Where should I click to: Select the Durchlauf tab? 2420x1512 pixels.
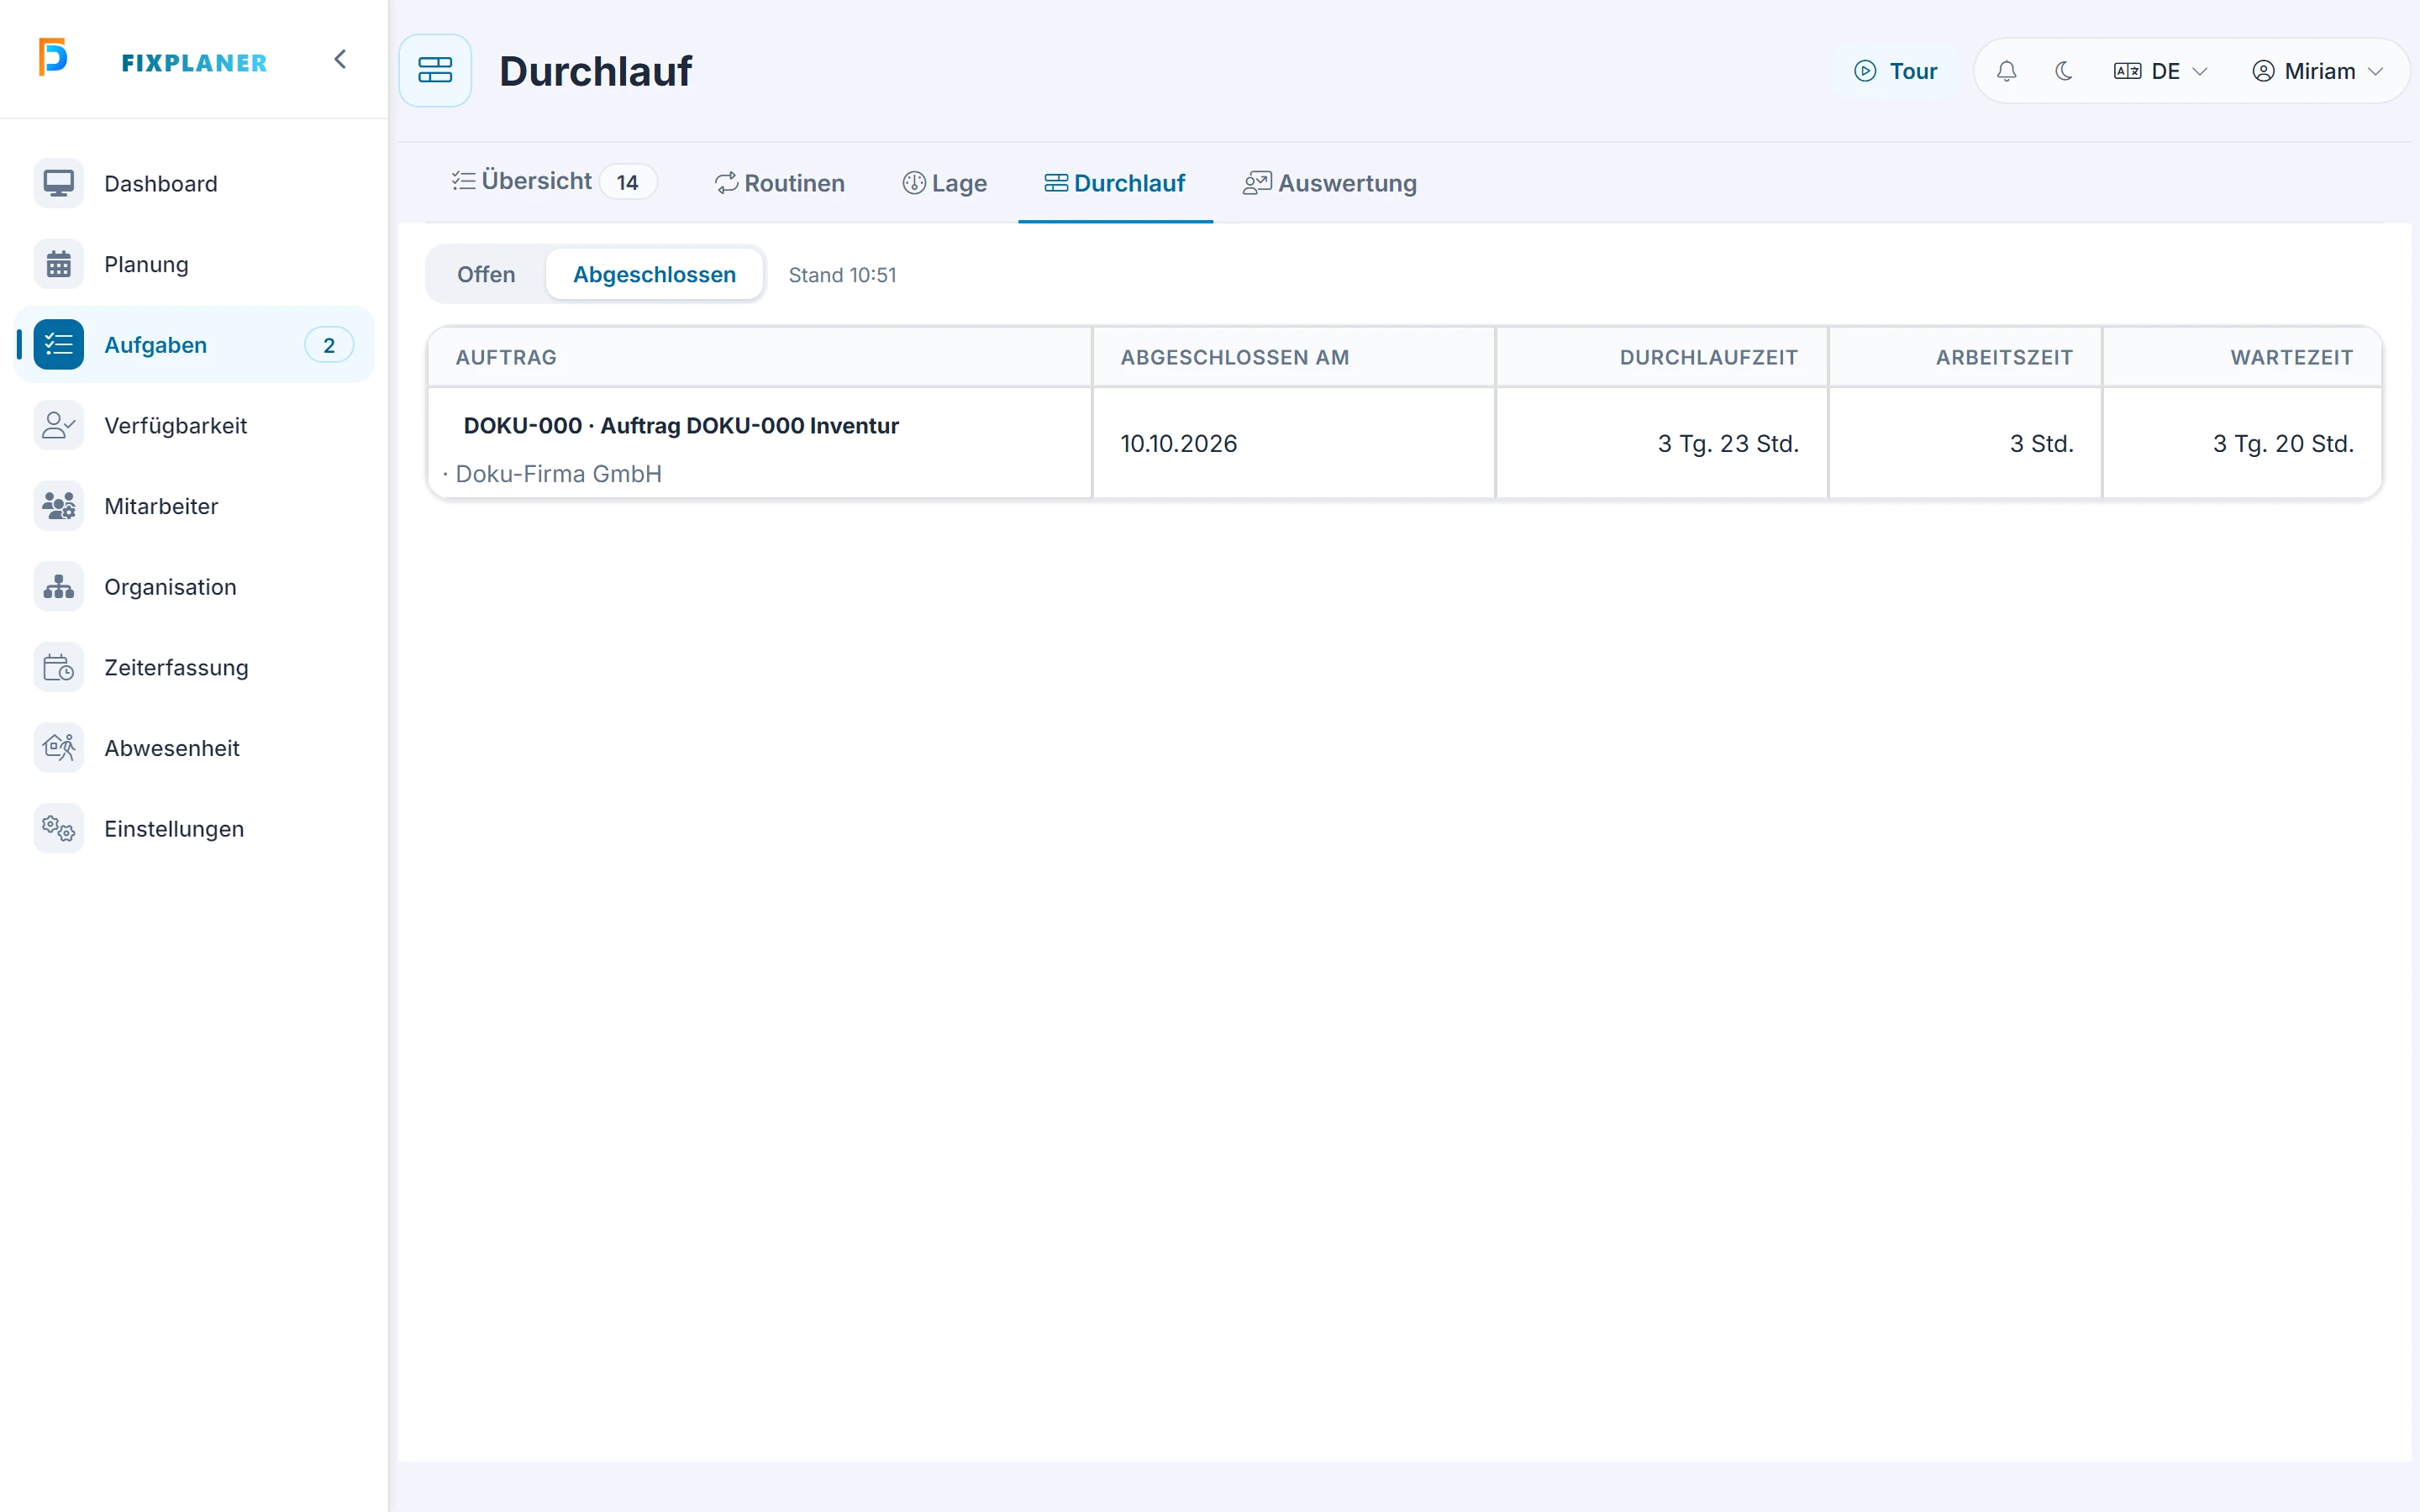[x=1115, y=183]
